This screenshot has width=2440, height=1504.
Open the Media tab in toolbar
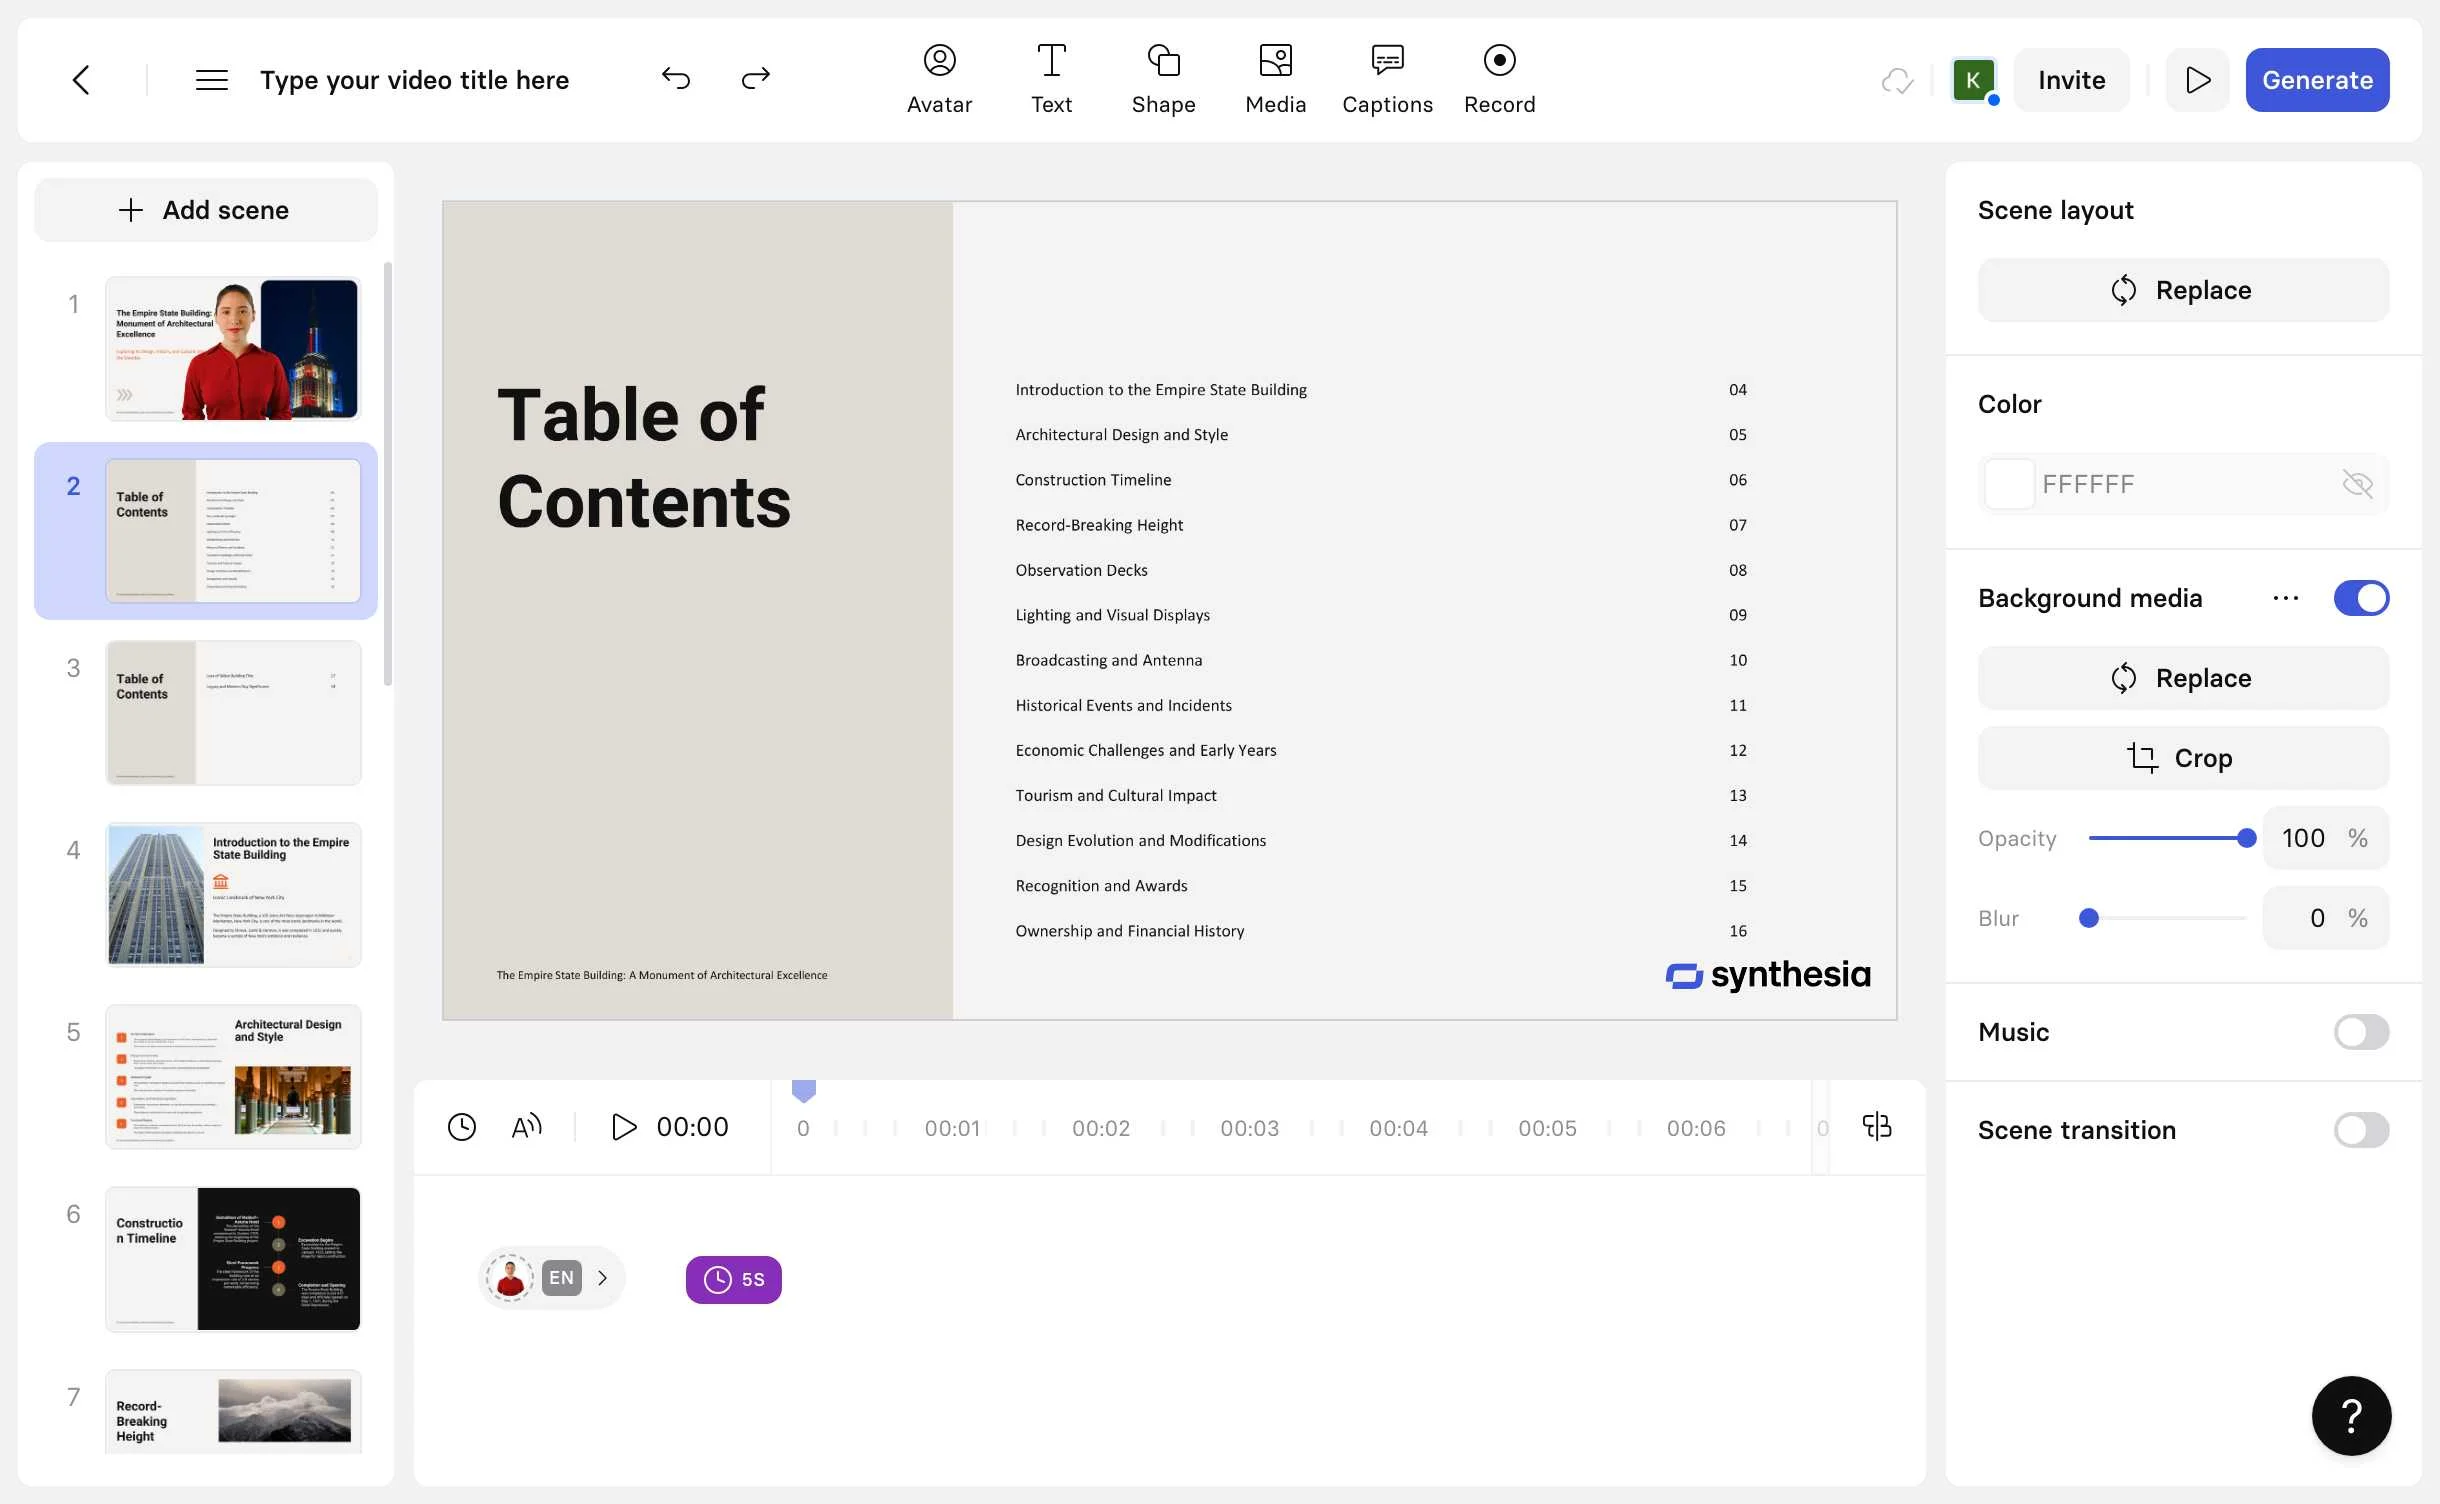pos(1275,79)
